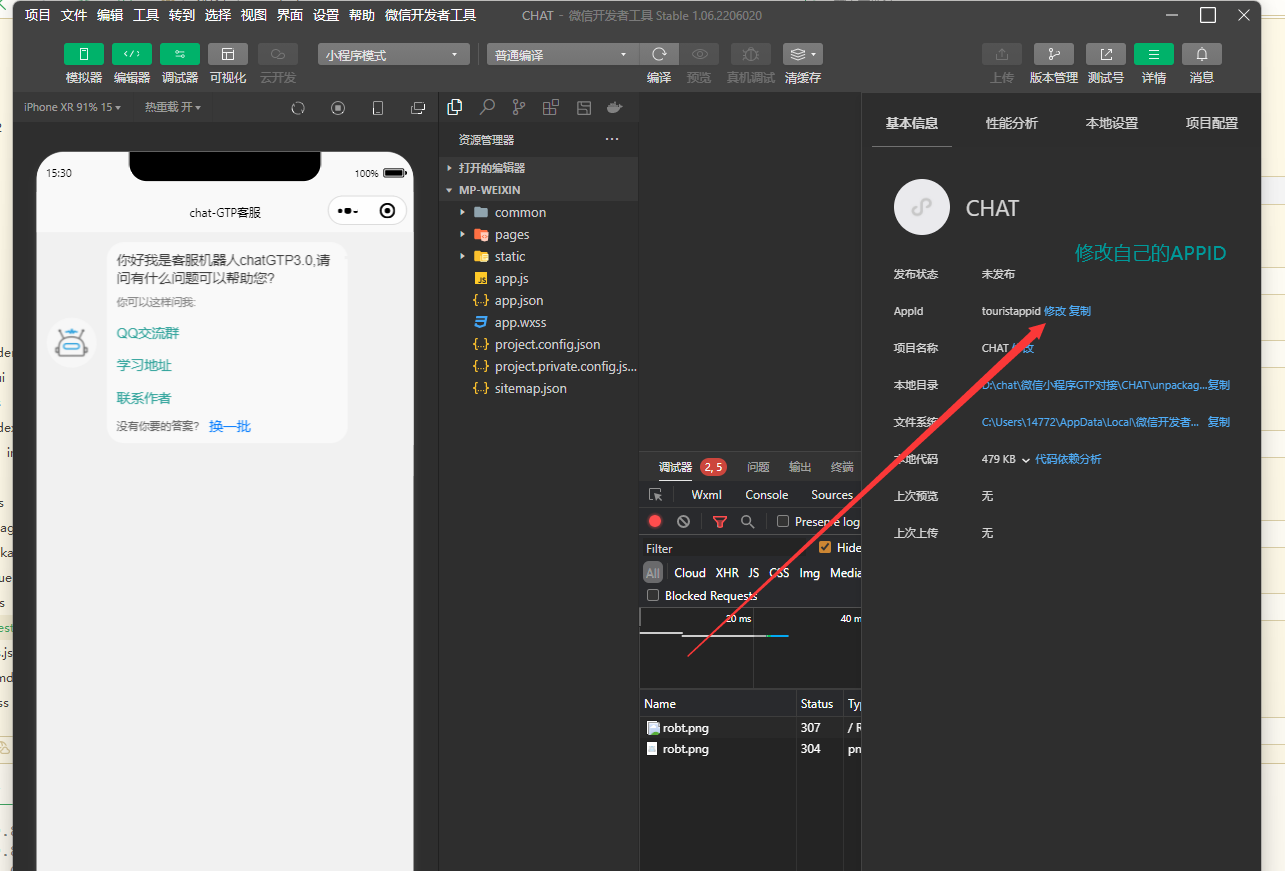Open the 工具 menu in menu bar
This screenshot has height=871, width=1285.
[146, 15]
